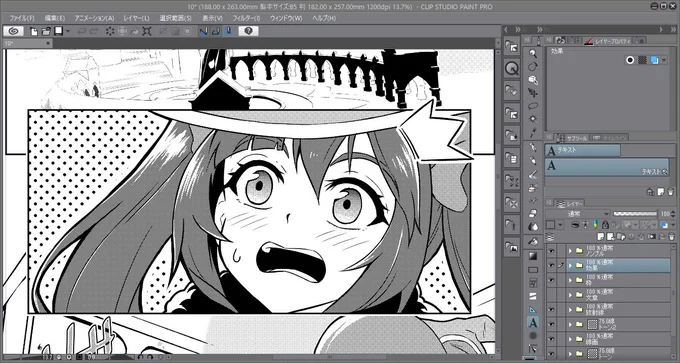Image resolution: width=680 pixels, height=363 pixels.
Task: Open the 編集(E) menu
Action: [55, 19]
